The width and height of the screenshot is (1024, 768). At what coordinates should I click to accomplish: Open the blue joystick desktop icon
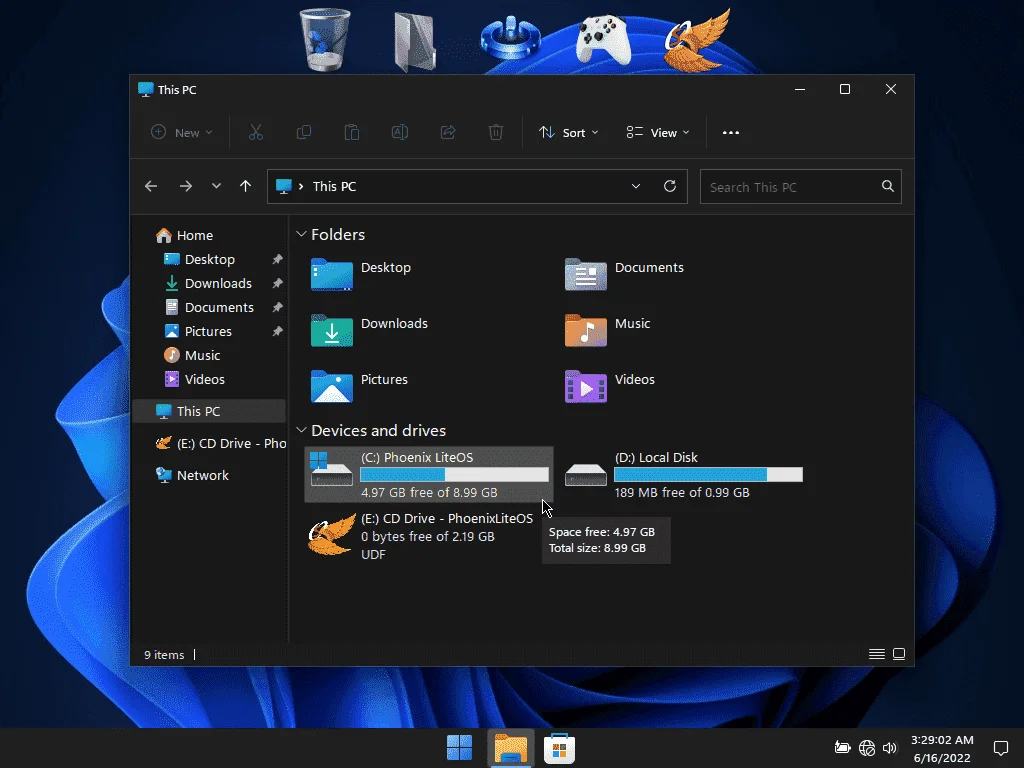tap(510, 40)
